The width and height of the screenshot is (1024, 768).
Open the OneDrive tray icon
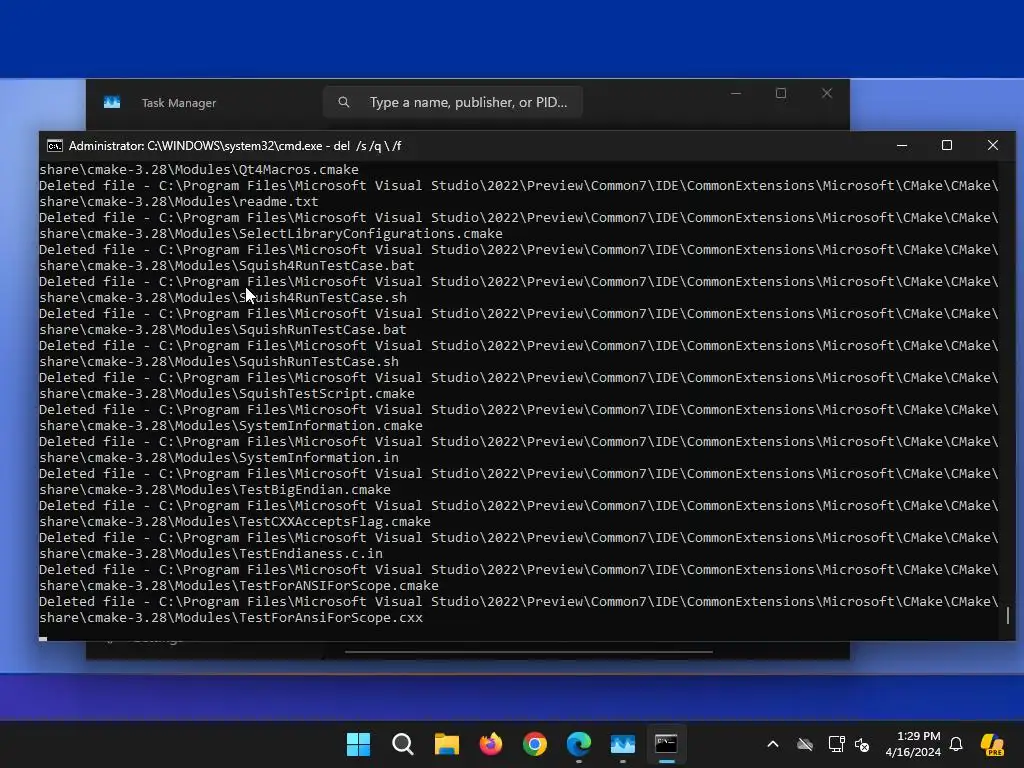coord(805,744)
